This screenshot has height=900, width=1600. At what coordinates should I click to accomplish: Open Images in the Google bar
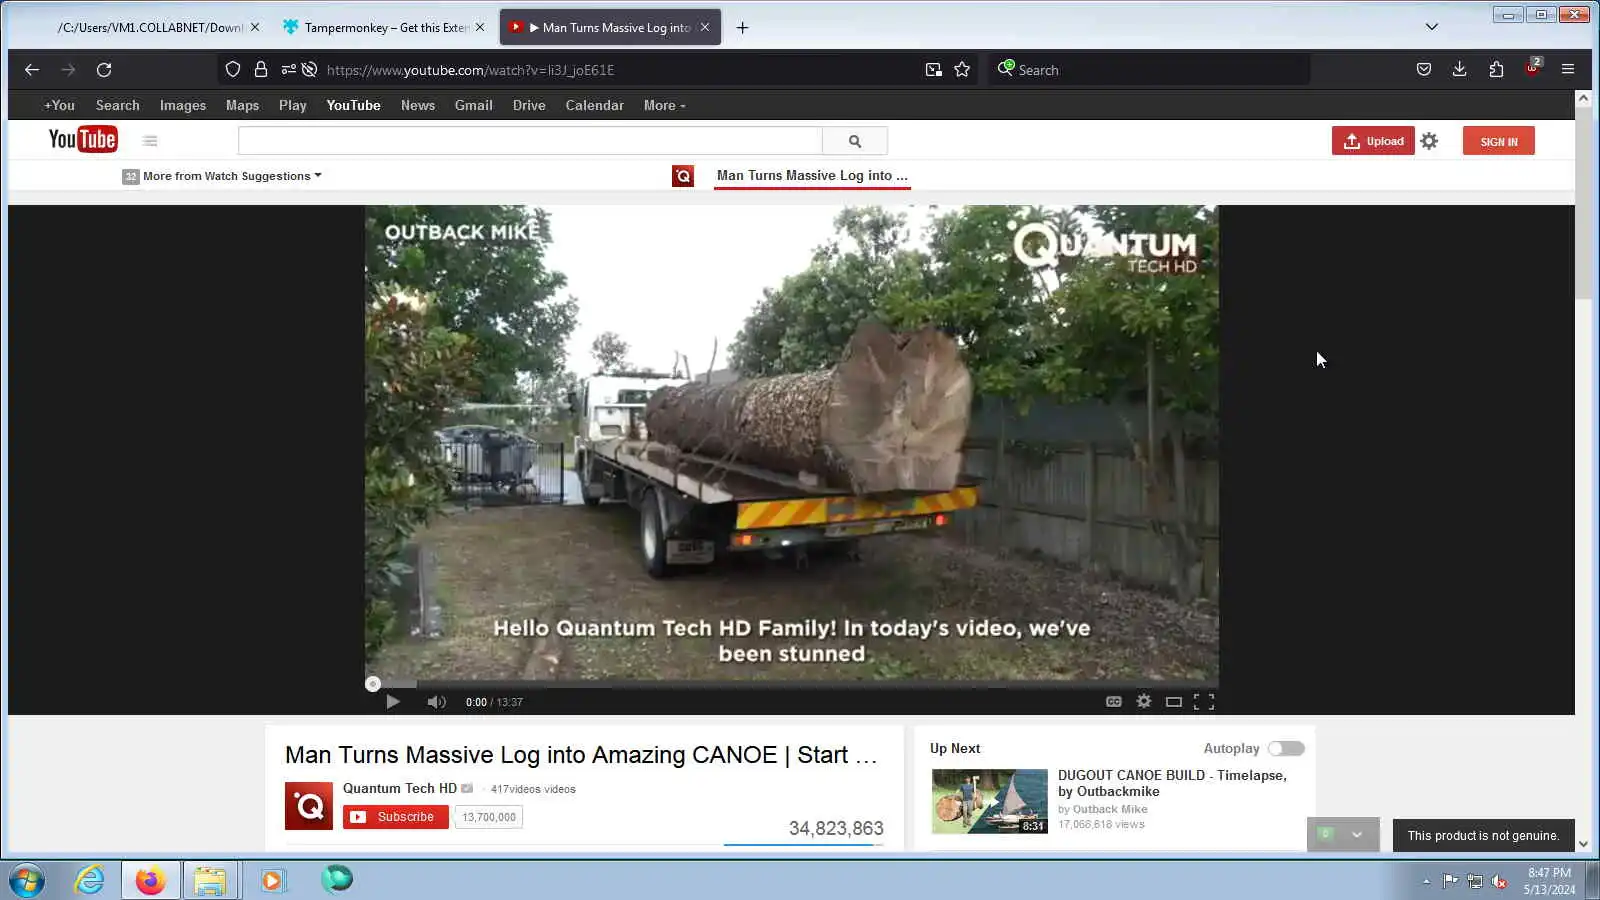point(183,106)
